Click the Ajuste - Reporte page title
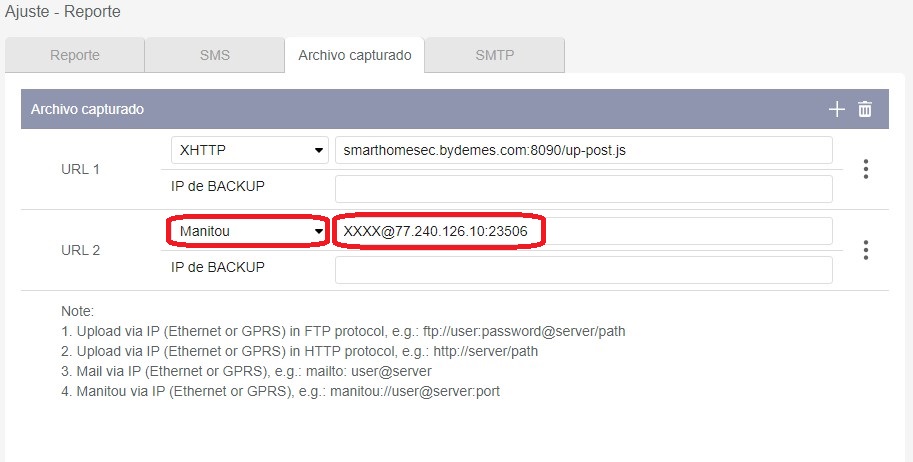913x462 pixels. (63, 12)
